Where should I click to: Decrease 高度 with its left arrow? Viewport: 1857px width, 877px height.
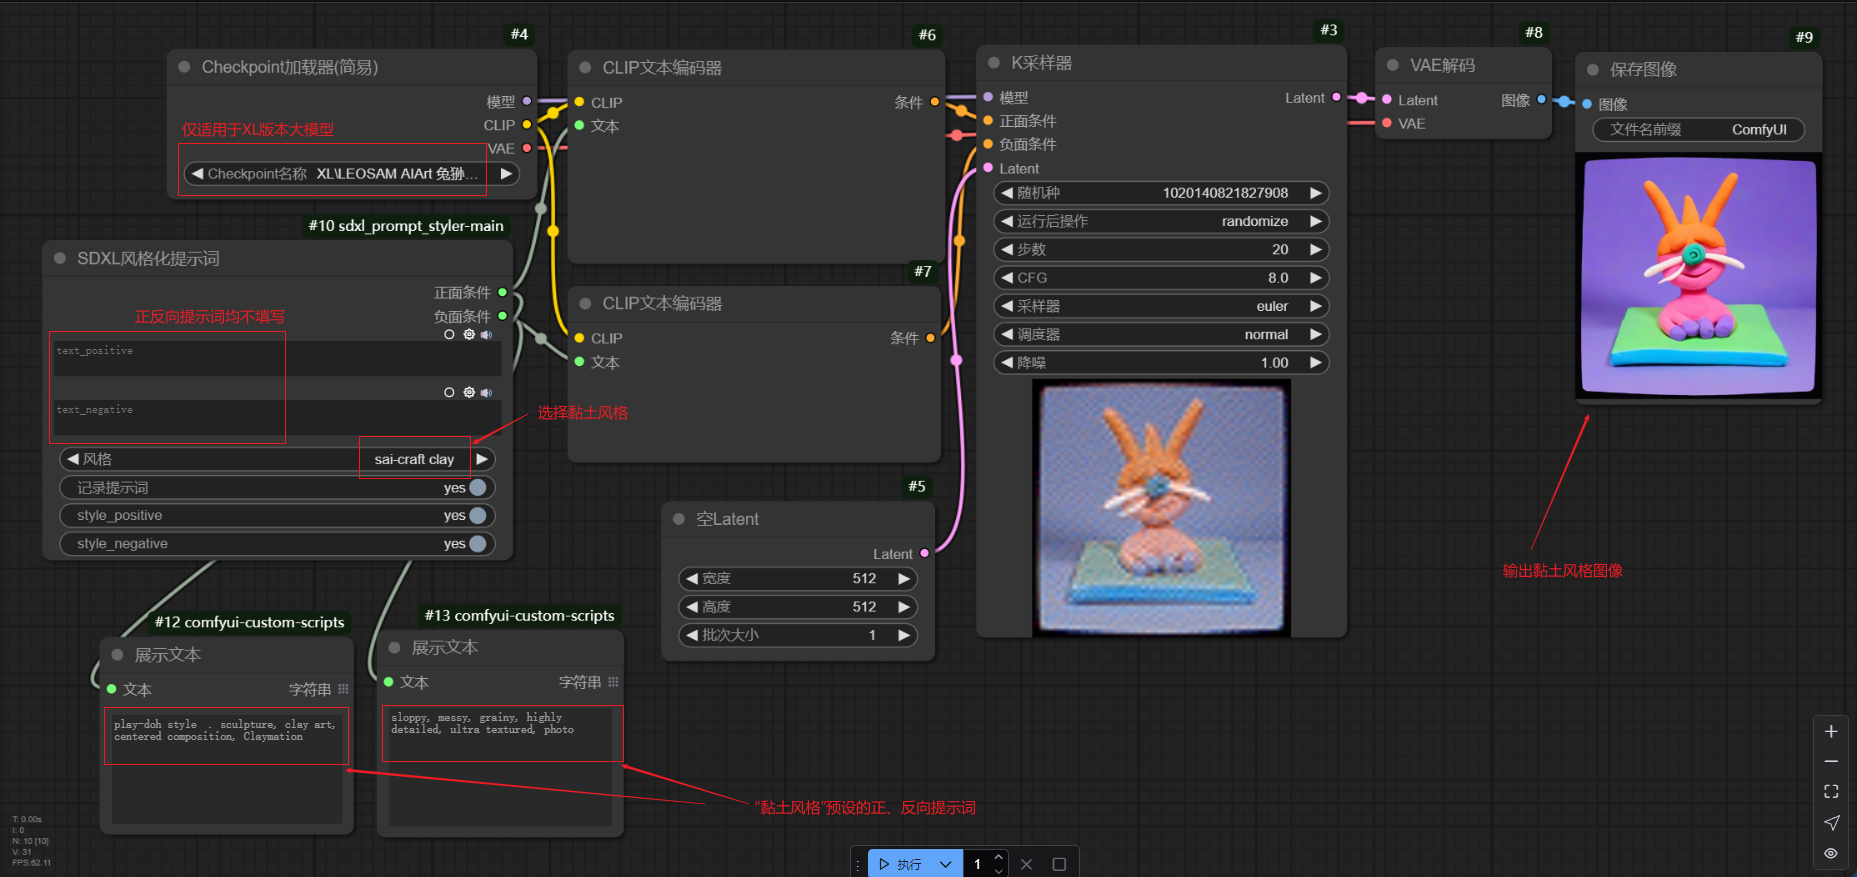(691, 607)
